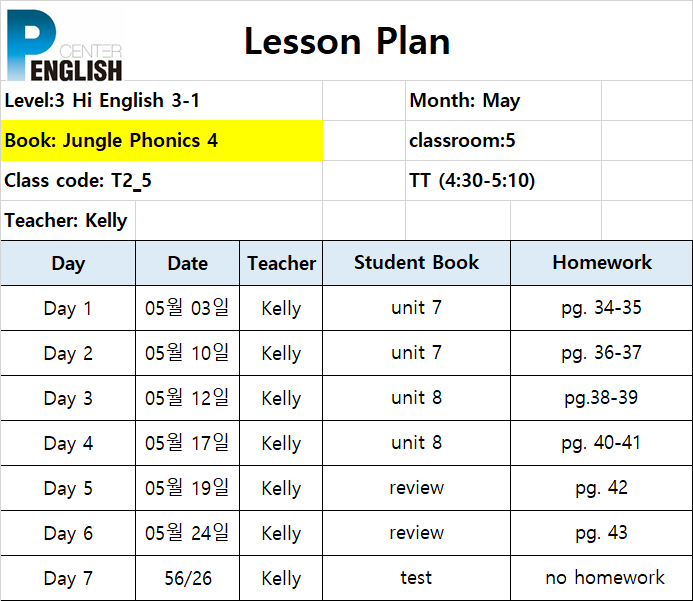The width and height of the screenshot is (693, 601).
Task: Click the Day 1 cell
Action: [68, 308]
